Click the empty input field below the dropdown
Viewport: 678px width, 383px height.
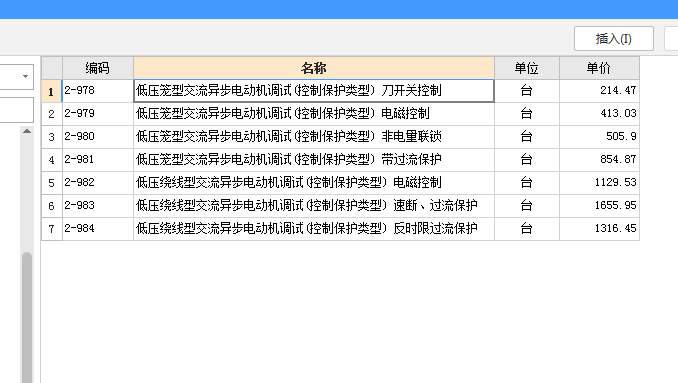[16, 110]
